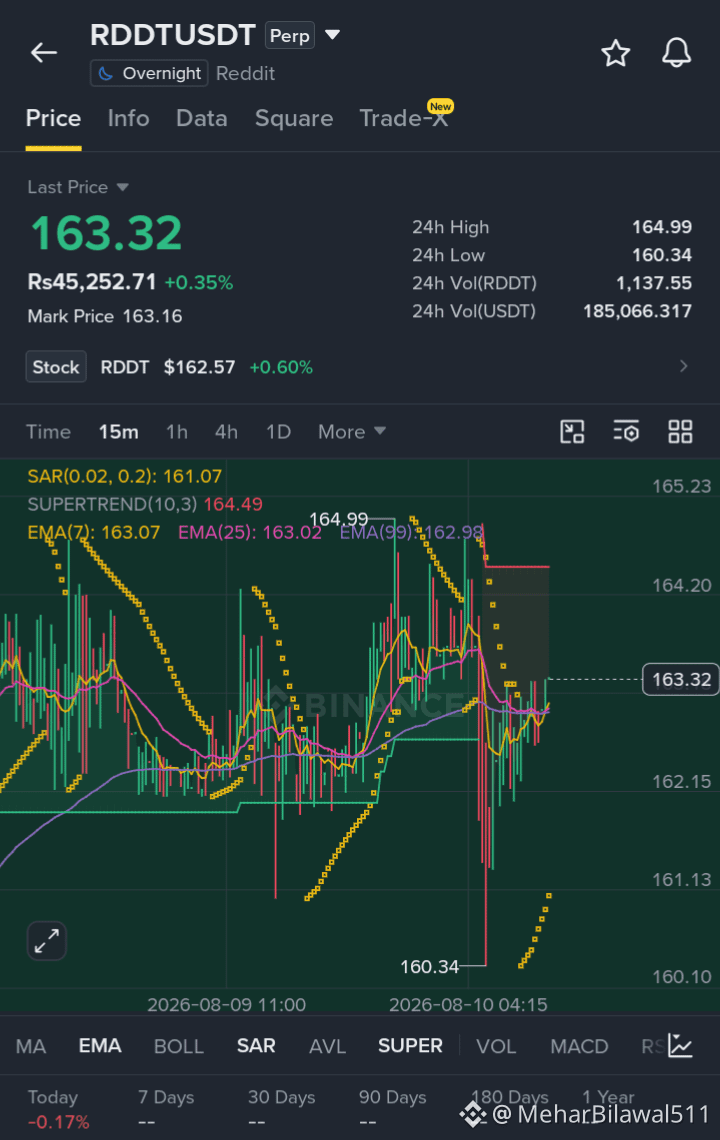Select the Time chart interval
Screen dimensions: 720x1140
point(48,432)
